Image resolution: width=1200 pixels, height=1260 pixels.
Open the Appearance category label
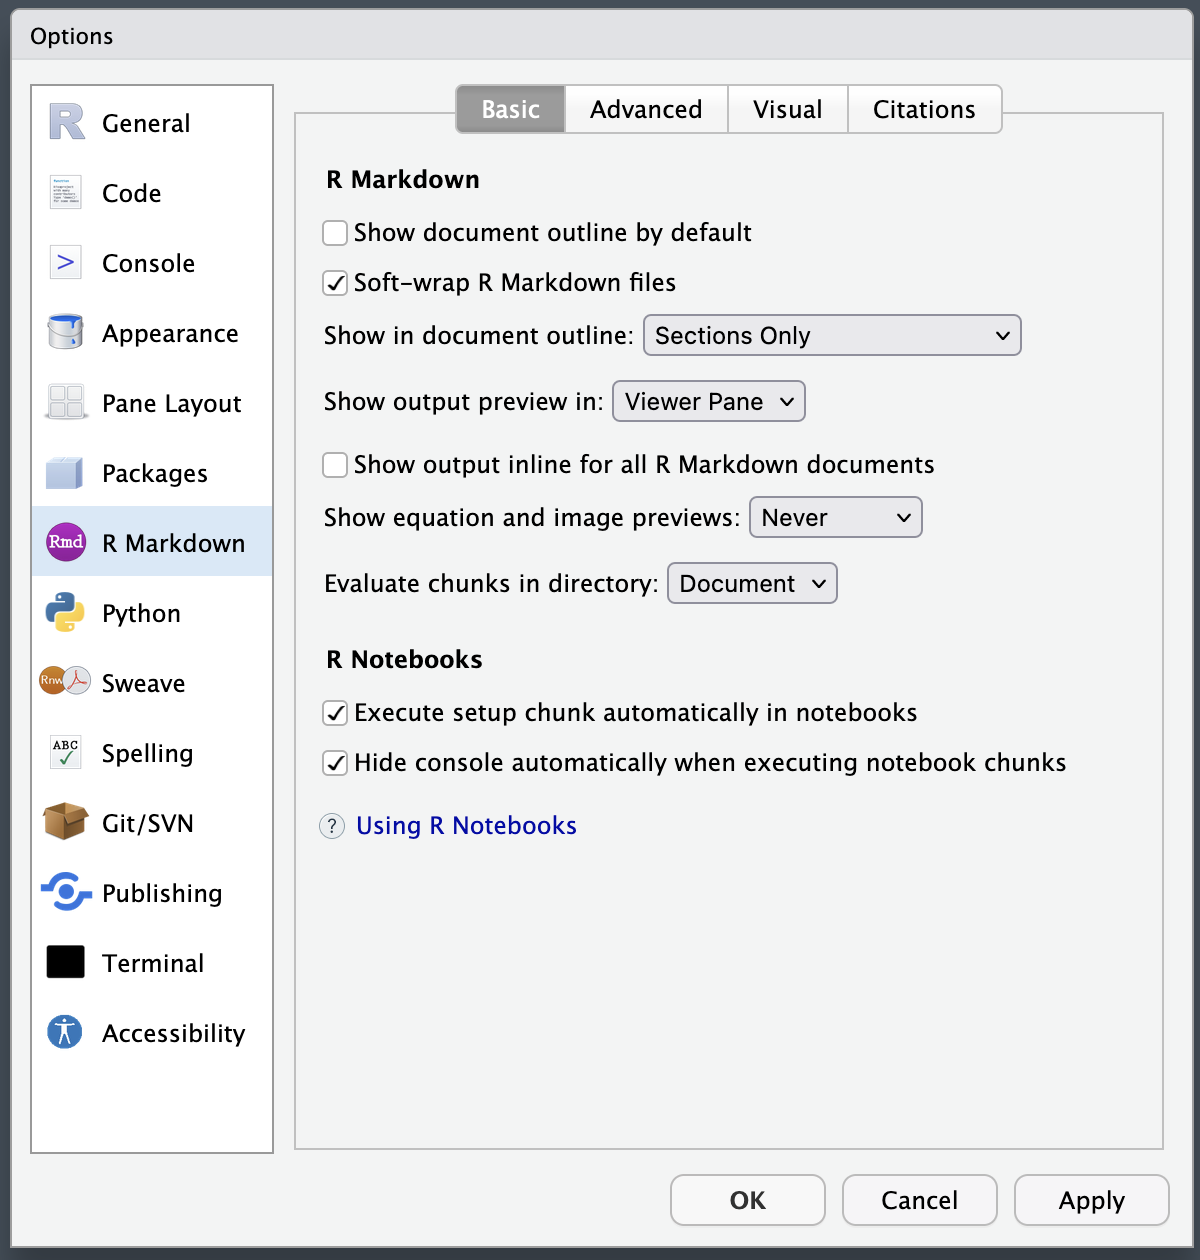(x=170, y=334)
